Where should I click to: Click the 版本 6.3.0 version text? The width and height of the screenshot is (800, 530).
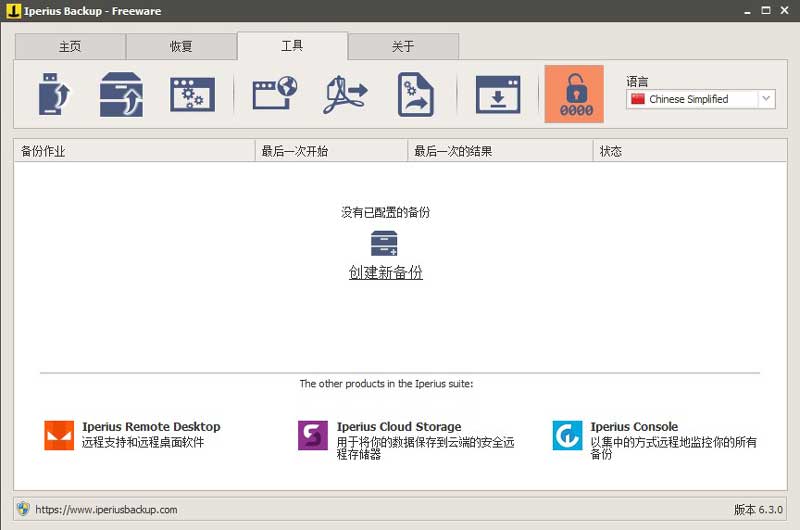[x=758, y=509]
